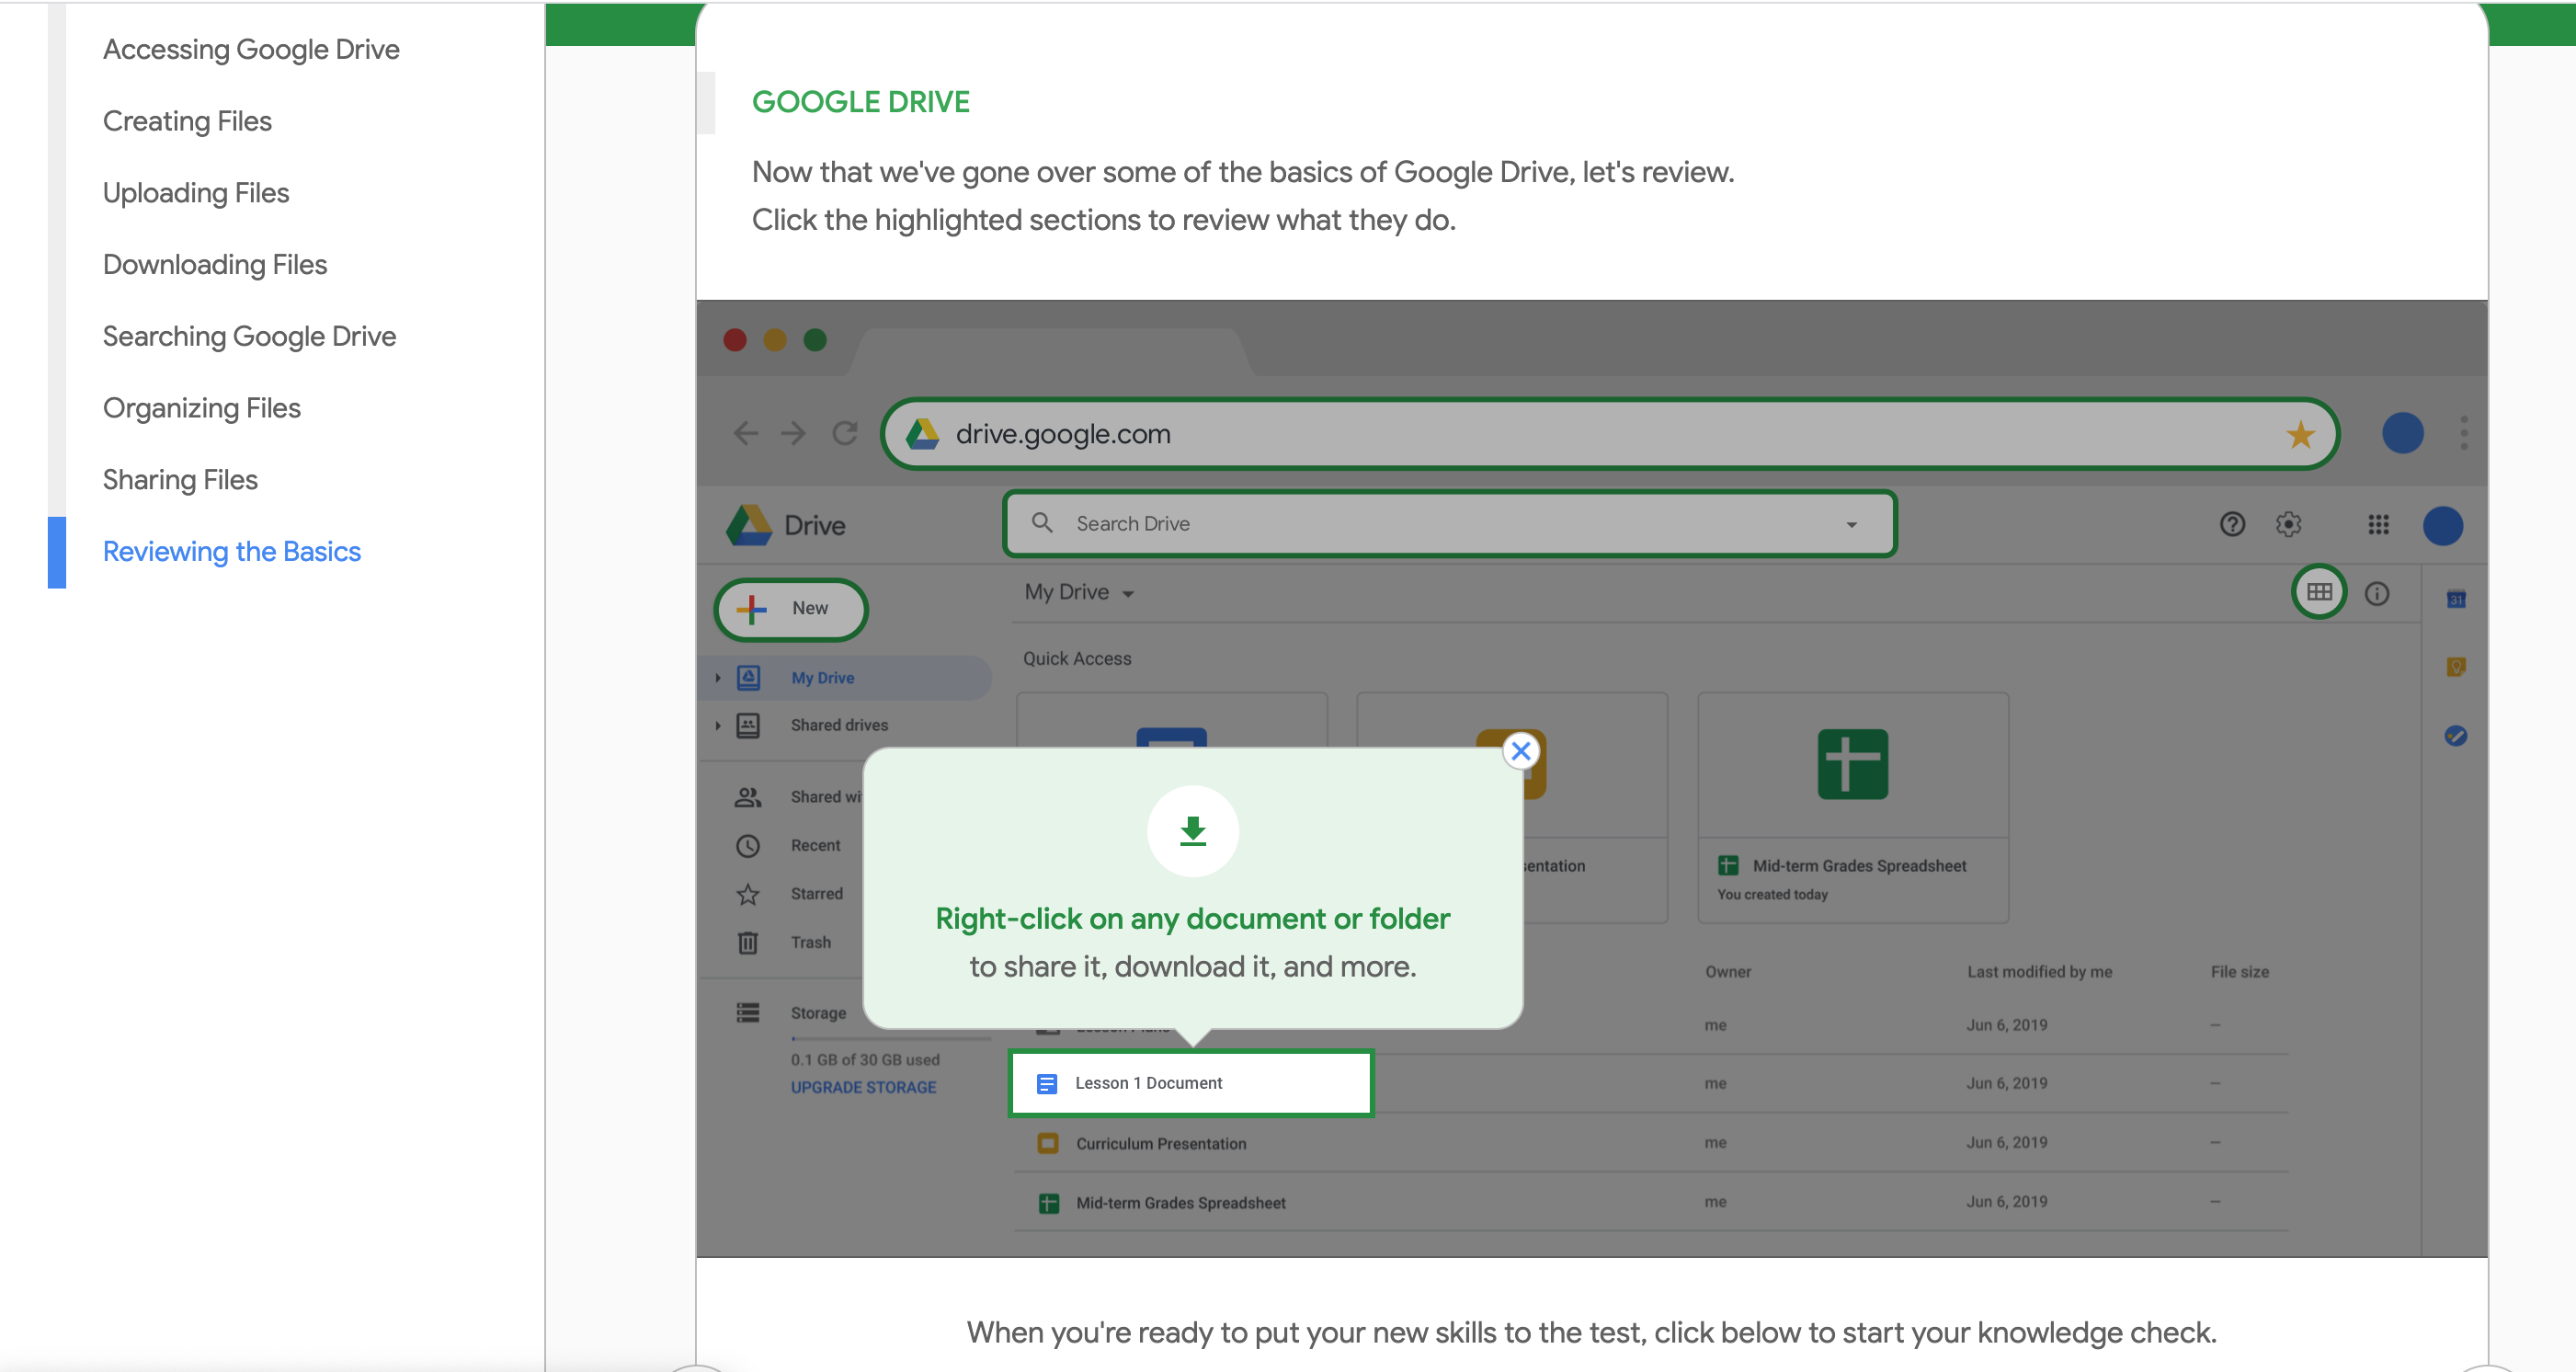The width and height of the screenshot is (2576, 1372).
Task: Go to the Downloading Files lesson
Action: pyautogui.click(x=215, y=264)
